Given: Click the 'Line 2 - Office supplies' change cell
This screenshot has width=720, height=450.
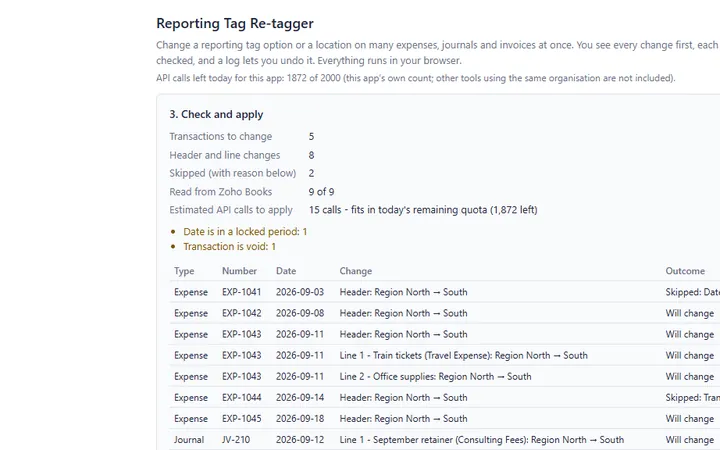Looking at the screenshot, I should [435, 377].
